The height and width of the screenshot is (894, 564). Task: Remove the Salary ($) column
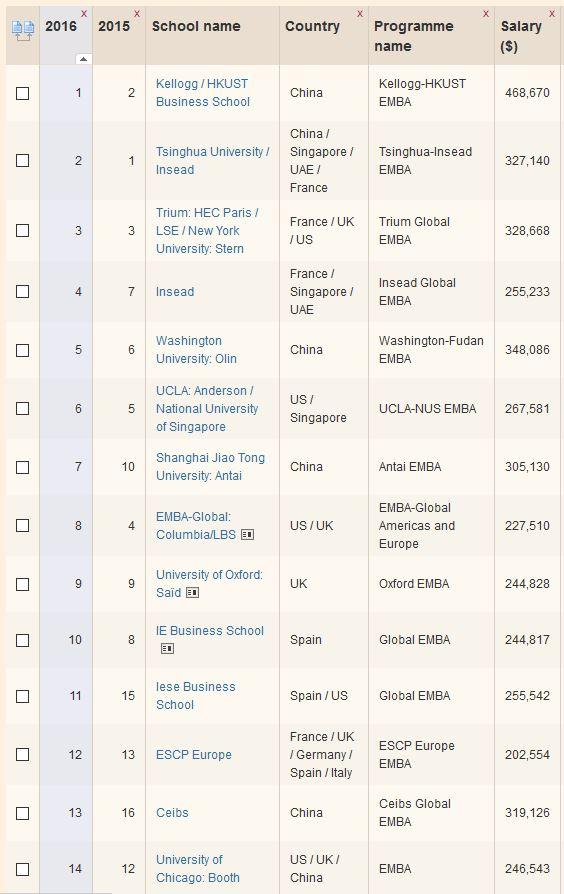point(552,14)
